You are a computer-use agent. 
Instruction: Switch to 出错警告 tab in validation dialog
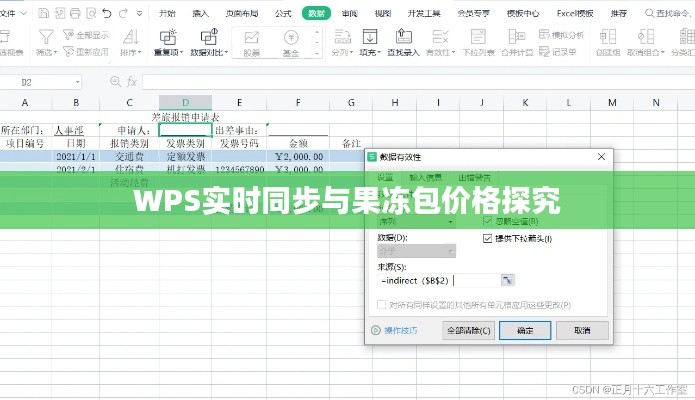(475, 177)
